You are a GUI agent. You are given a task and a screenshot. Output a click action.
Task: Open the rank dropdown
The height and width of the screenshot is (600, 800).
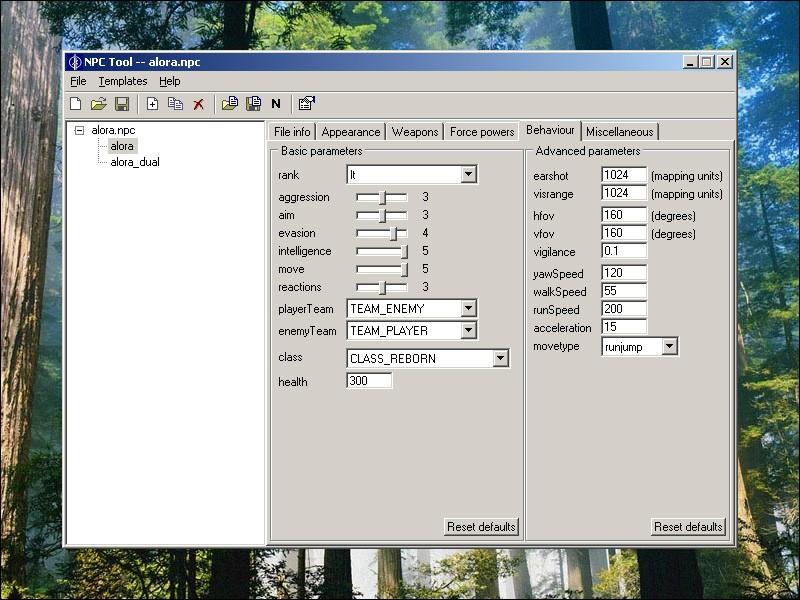coord(468,175)
